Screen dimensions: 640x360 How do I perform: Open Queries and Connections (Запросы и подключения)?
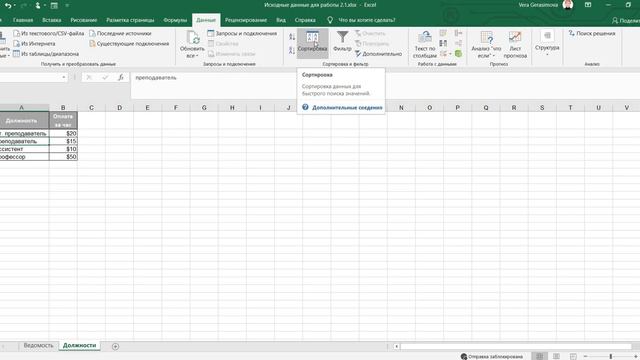(x=242, y=33)
